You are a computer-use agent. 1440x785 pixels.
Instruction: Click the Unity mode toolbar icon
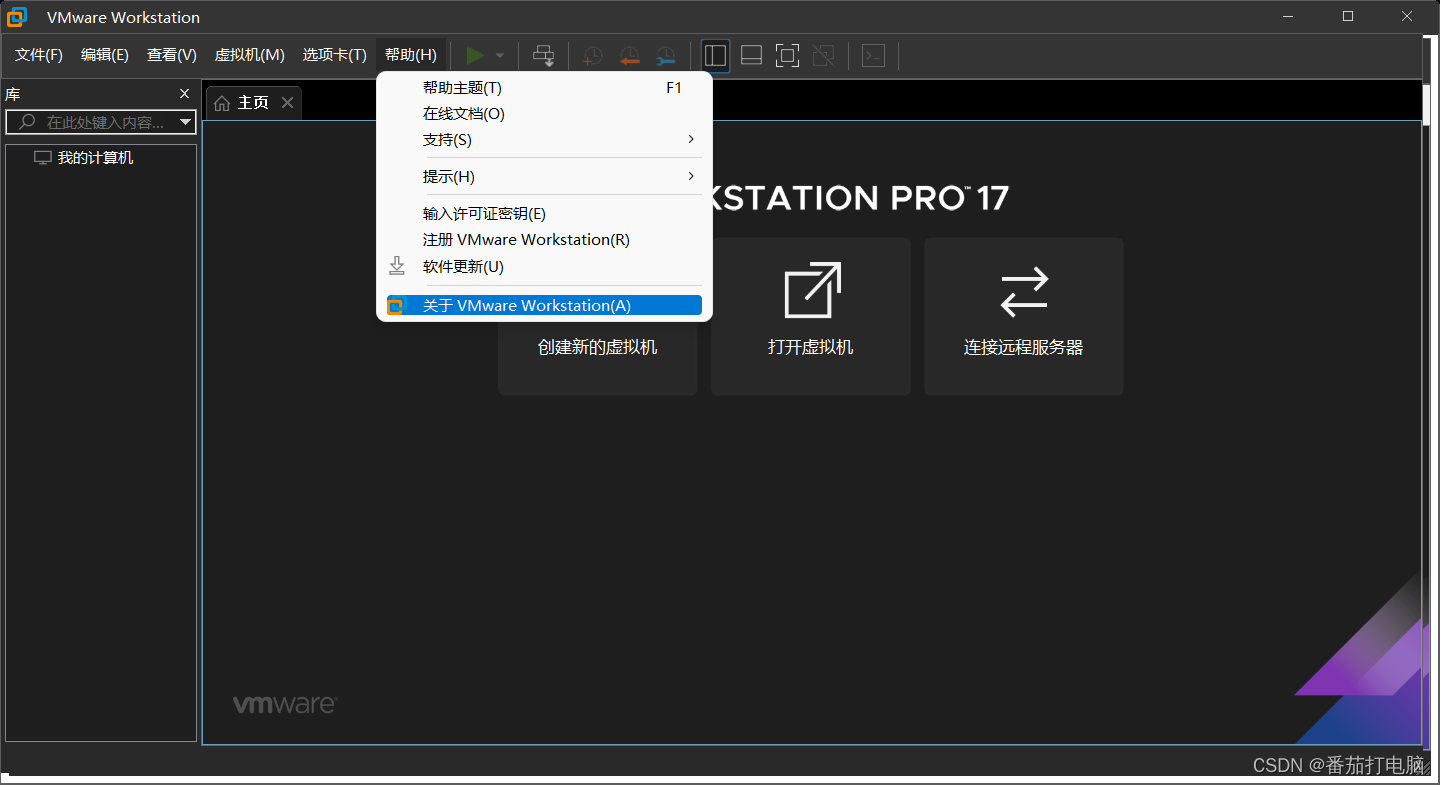coord(823,56)
